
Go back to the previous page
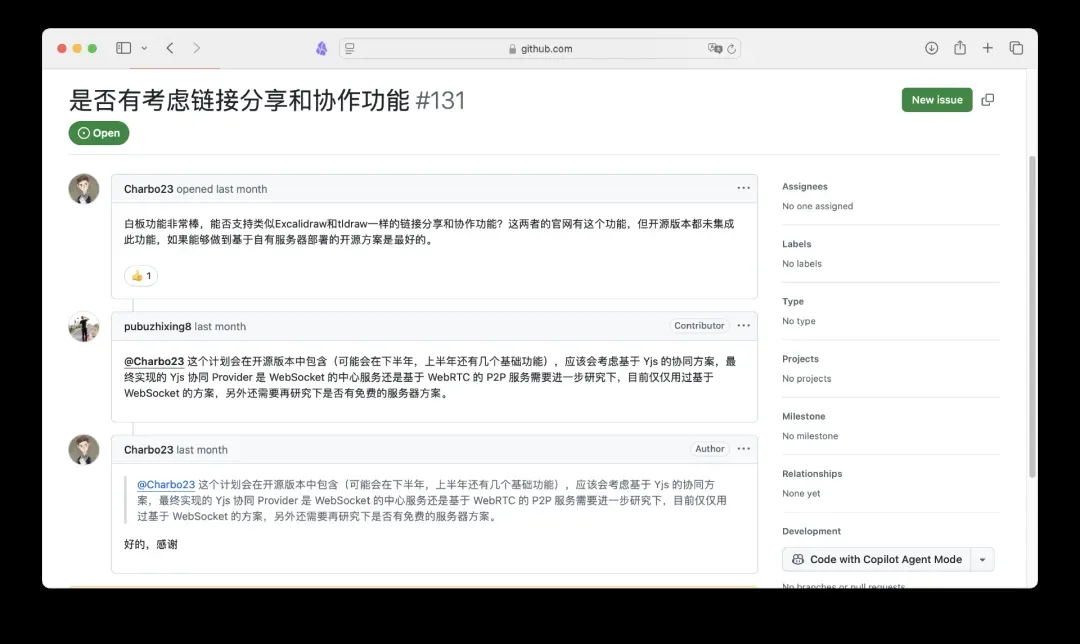(x=170, y=48)
